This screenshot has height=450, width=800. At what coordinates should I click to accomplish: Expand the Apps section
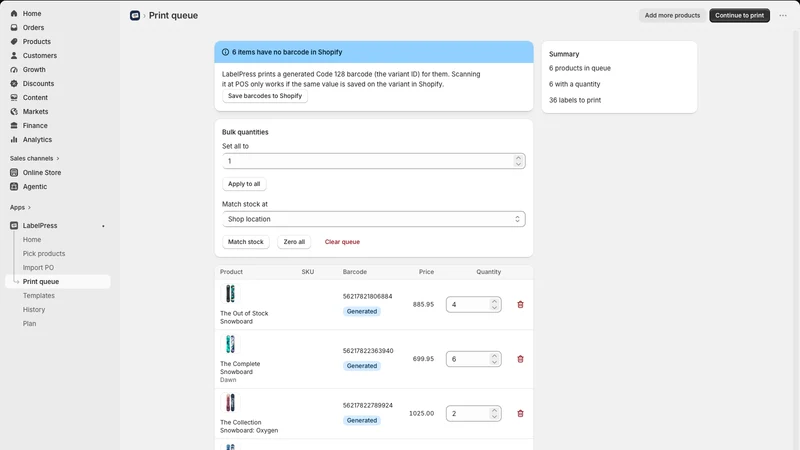(20, 208)
